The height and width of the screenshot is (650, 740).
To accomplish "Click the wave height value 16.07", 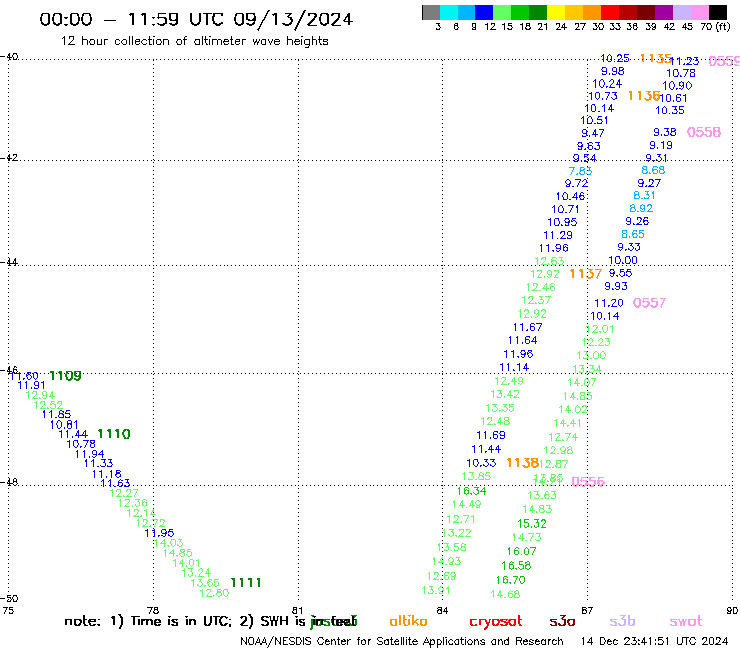I will pos(521,551).
